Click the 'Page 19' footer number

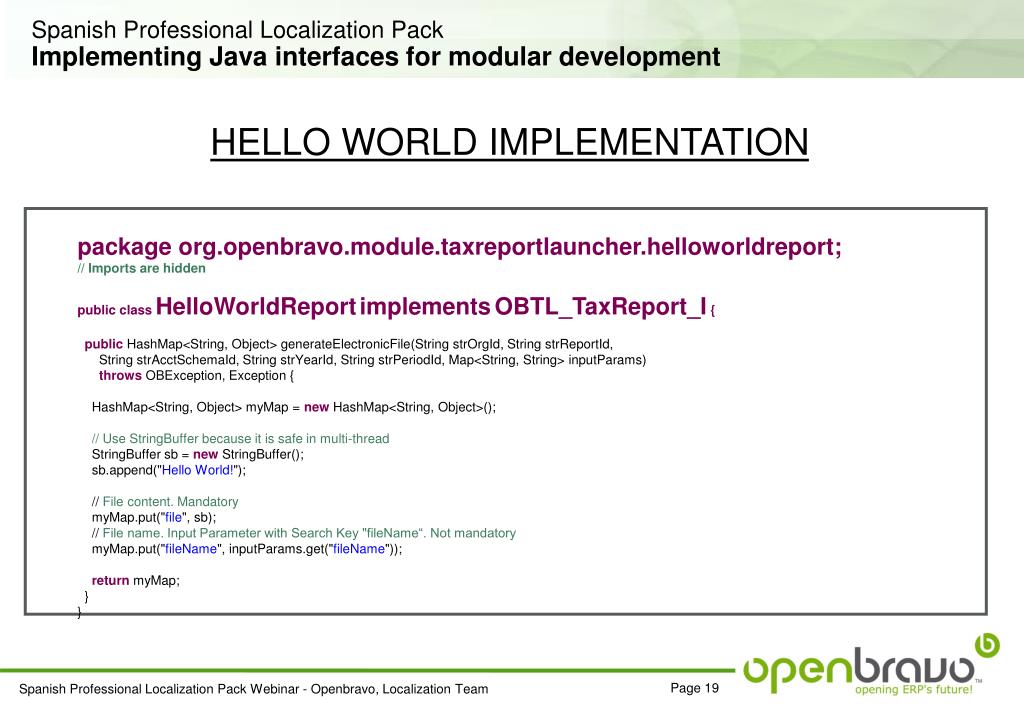point(694,687)
